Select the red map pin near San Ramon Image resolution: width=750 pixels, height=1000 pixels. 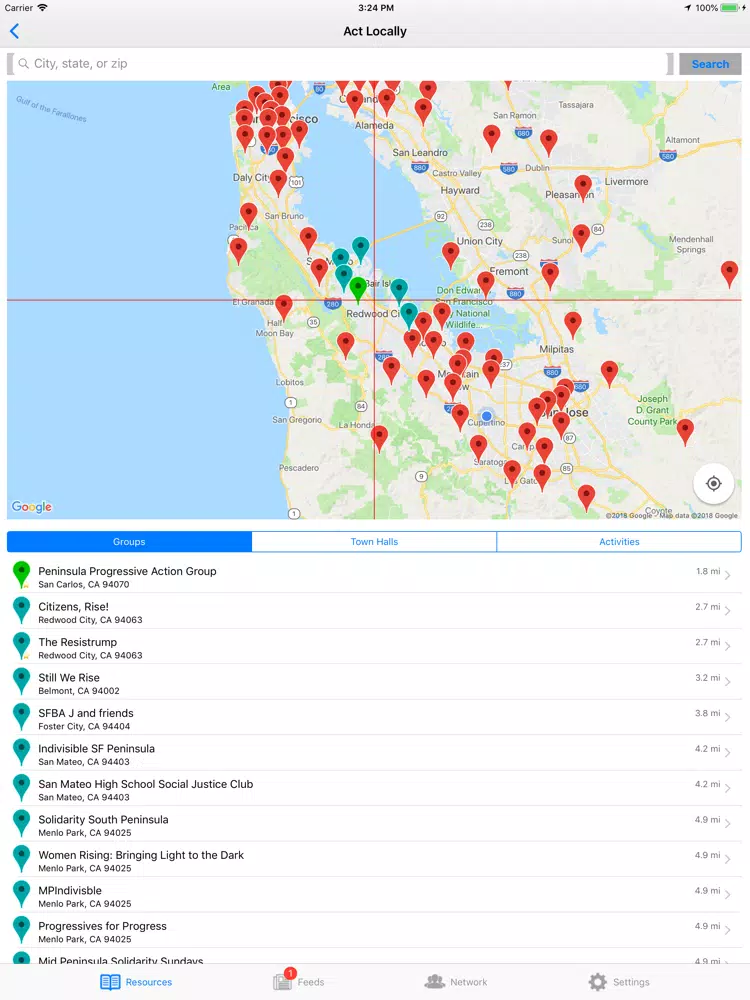pos(491,137)
